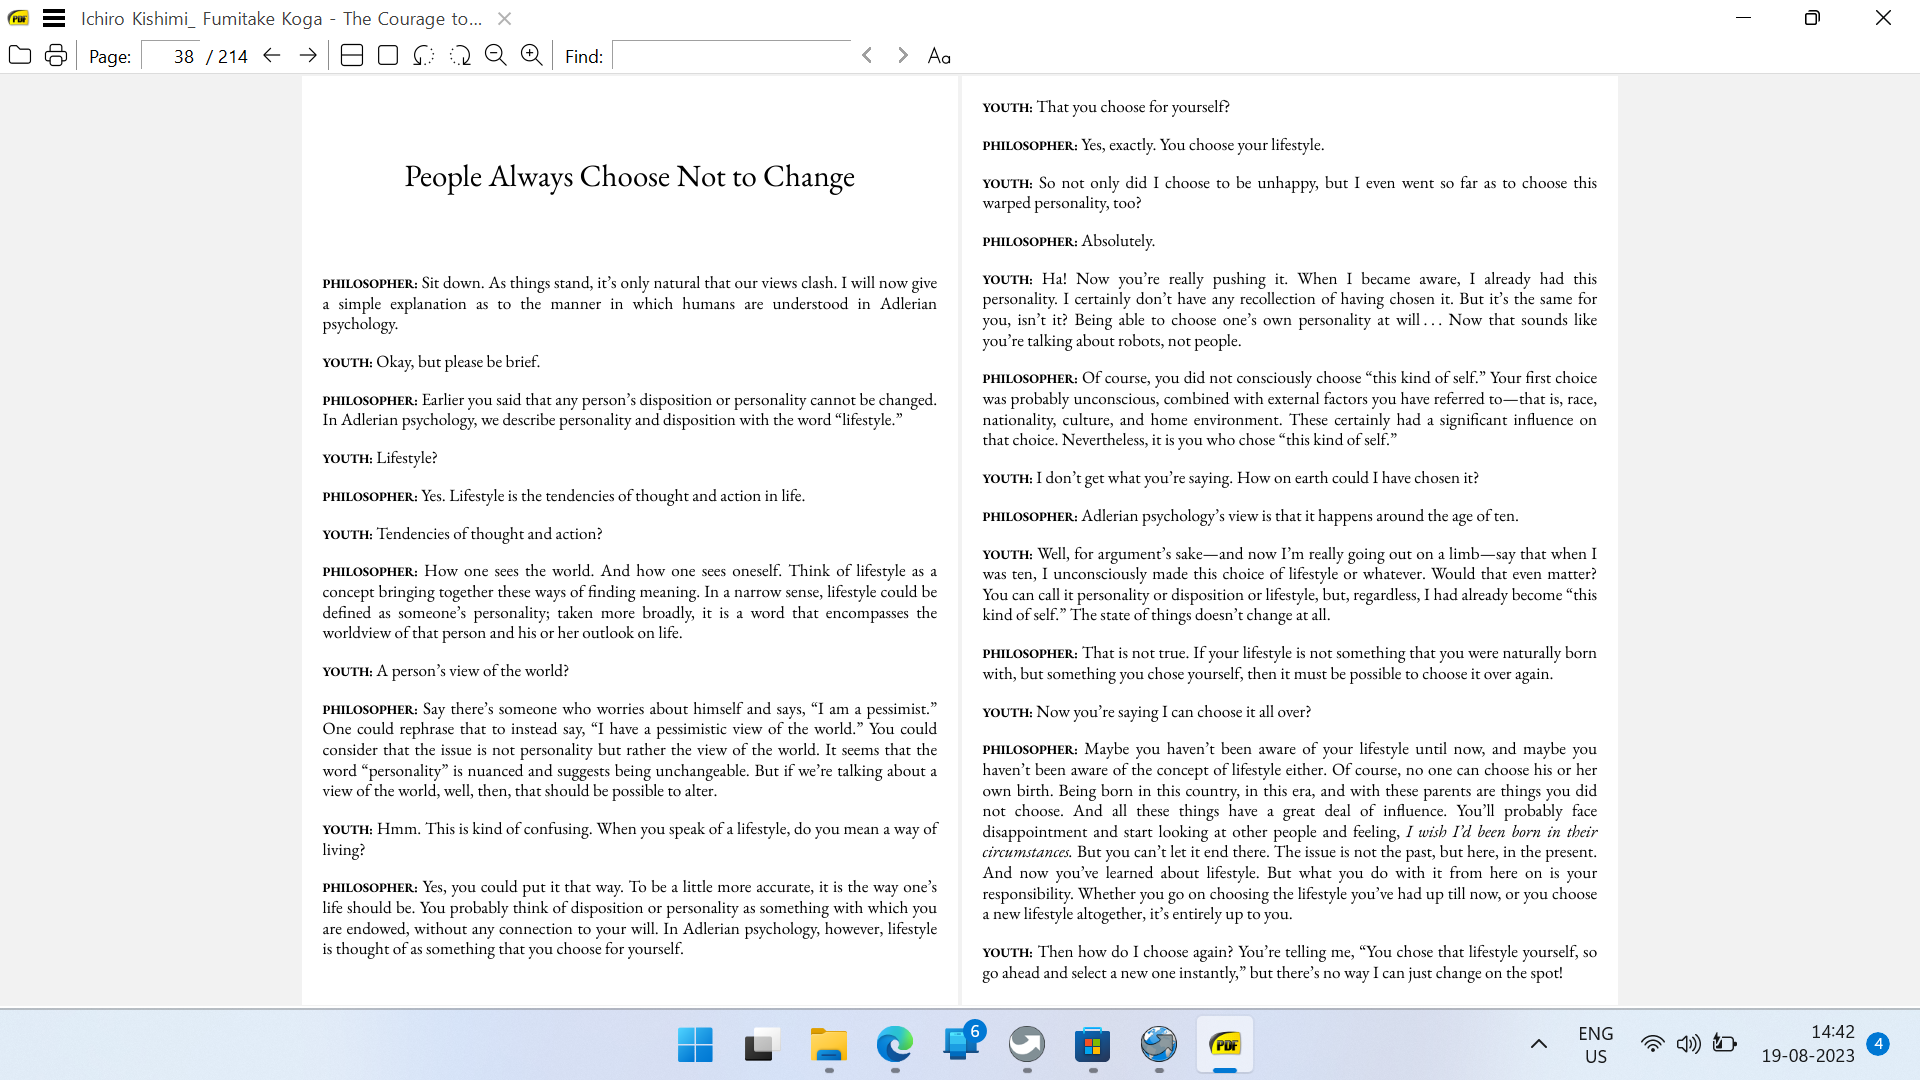Jump to the next search match

coord(902,55)
